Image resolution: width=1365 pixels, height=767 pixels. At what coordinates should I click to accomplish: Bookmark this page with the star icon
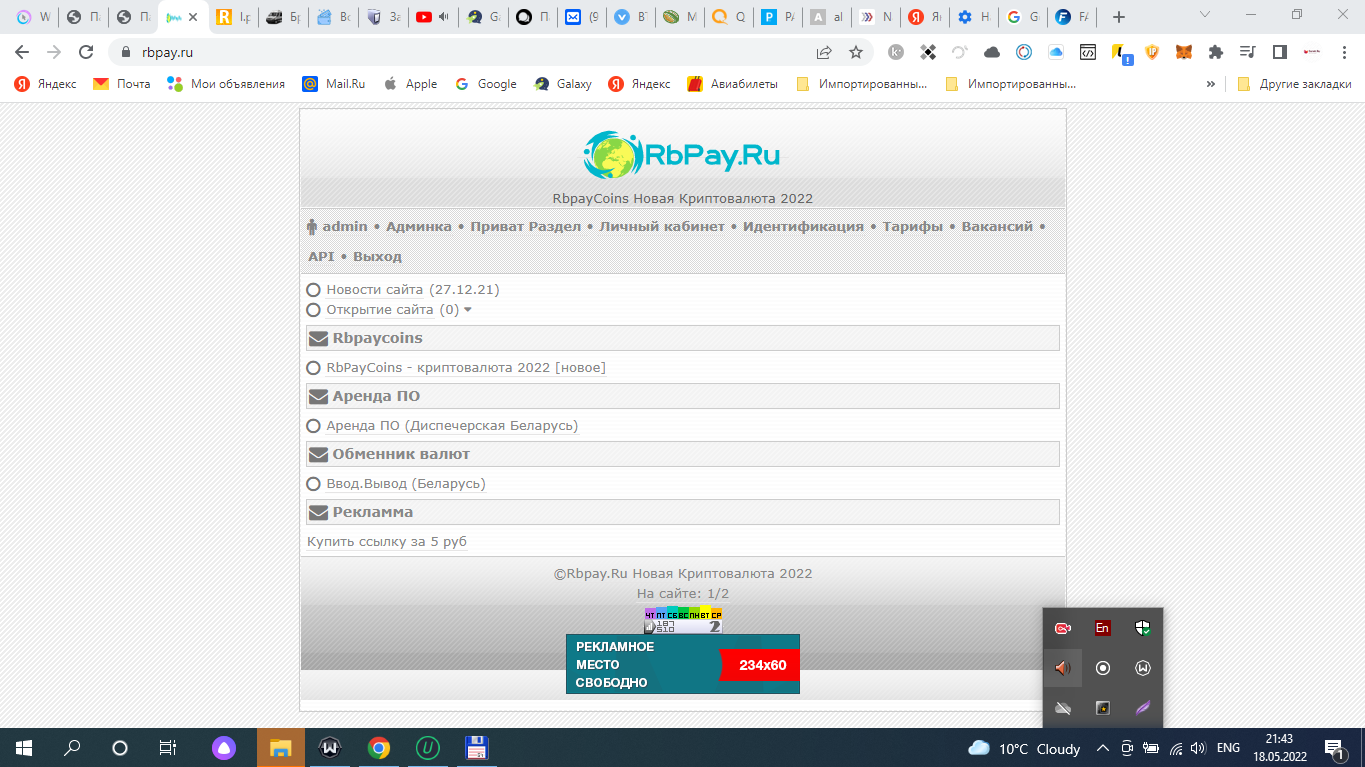(856, 52)
